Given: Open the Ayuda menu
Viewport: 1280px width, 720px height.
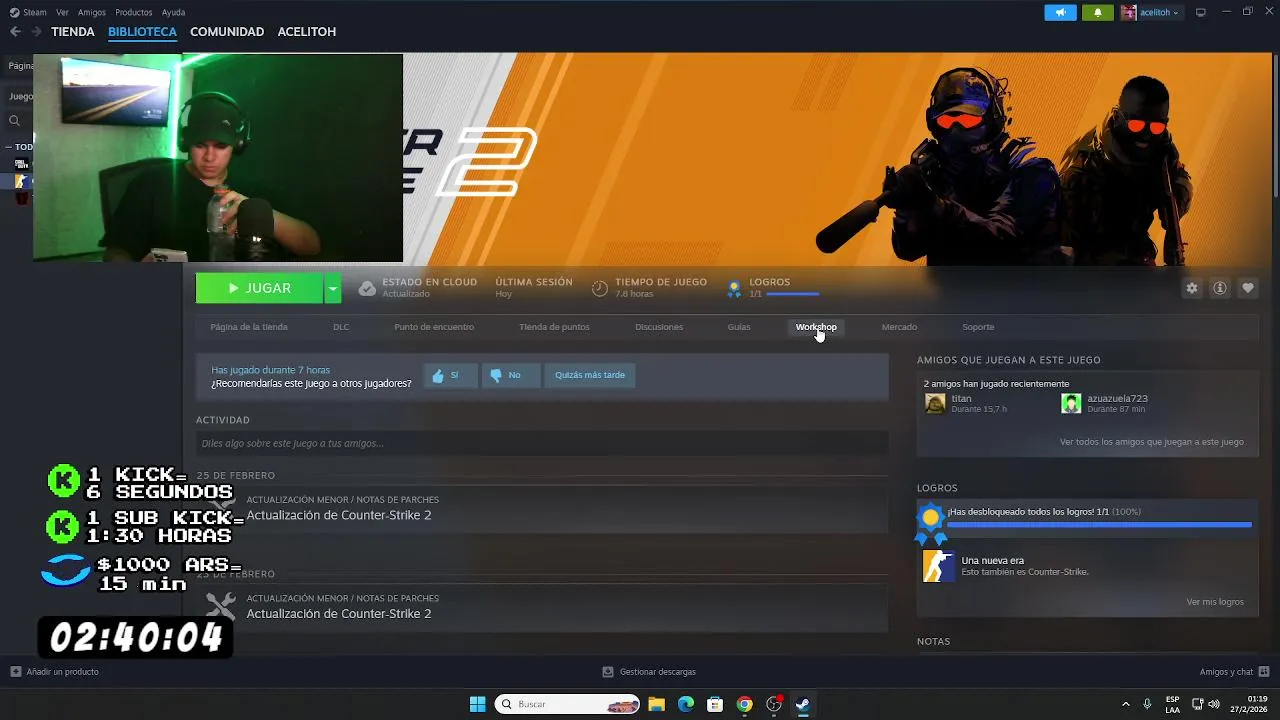Looking at the screenshot, I should [x=173, y=12].
